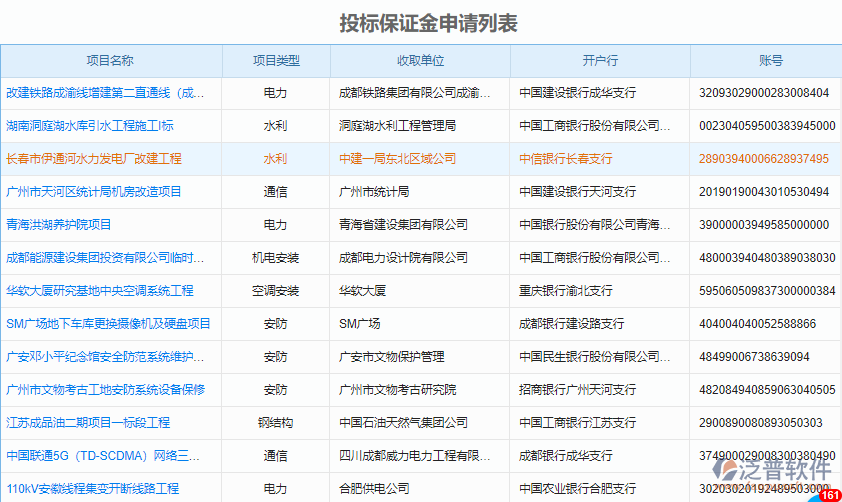842x502 pixels.
Task: Select cell 中国石油天然气集团公司
Action: 403,423
